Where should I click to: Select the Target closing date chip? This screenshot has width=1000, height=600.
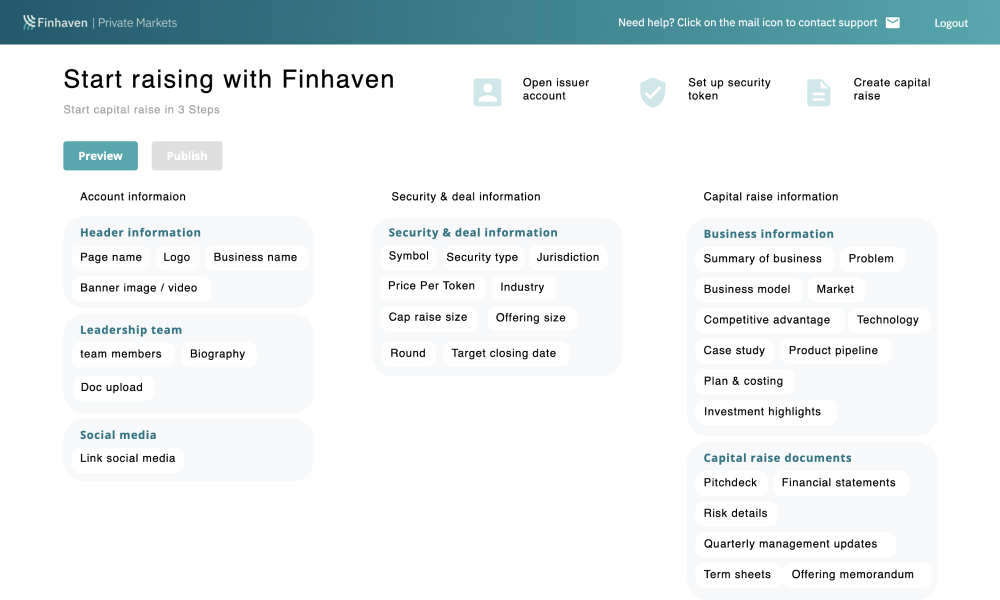click(x=504, y=354)
